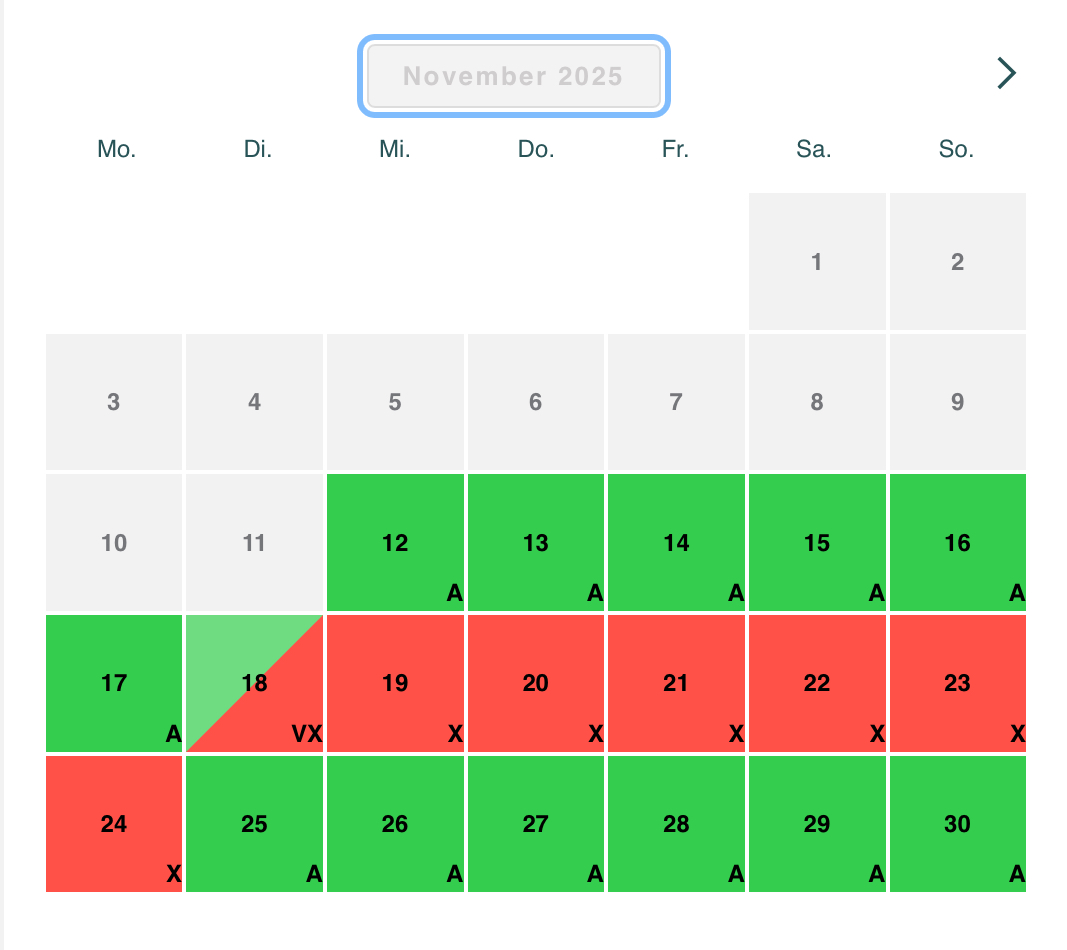Go to next month using right chevron
The width and height of the screenshot is (1067, 950).
pyautogui.click(x=1006, y=73)
